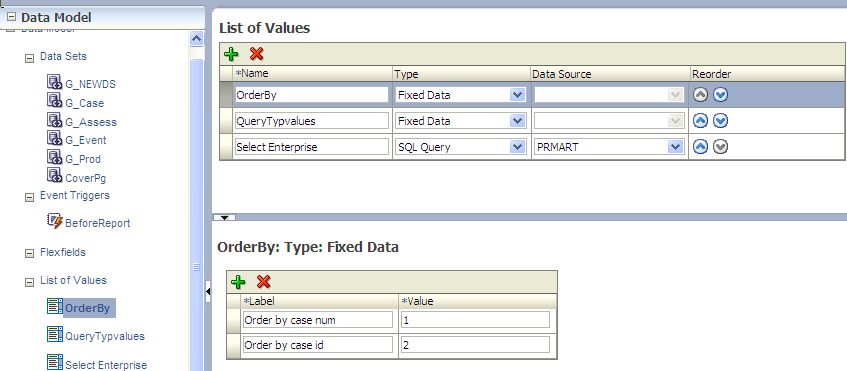Viewport: 847px width, 371px height.
Task: Click the scroll up arrow in Data Model panel
Action: coord(196,38)
